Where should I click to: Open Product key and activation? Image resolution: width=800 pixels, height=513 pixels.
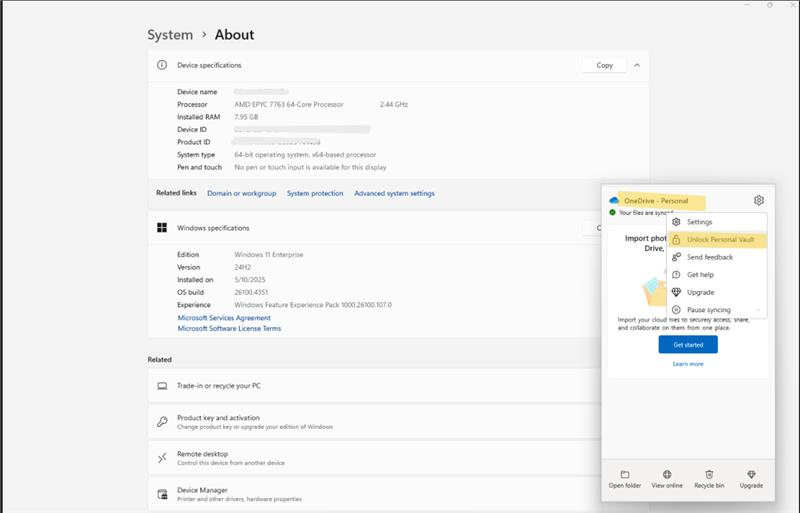pyautogui.click(x=375, y=422)
